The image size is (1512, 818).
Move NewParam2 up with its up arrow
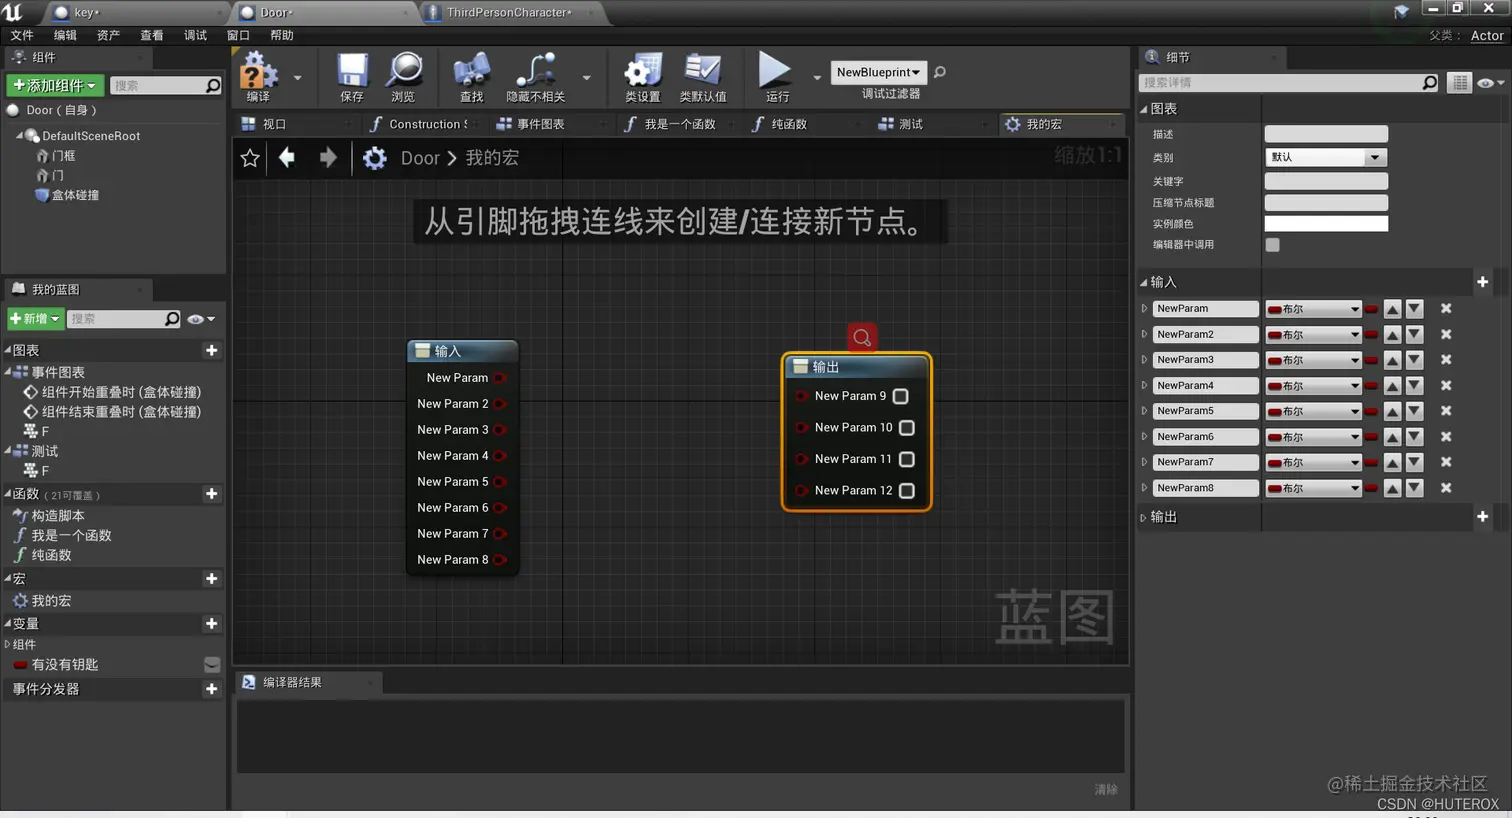[1392, 335]
